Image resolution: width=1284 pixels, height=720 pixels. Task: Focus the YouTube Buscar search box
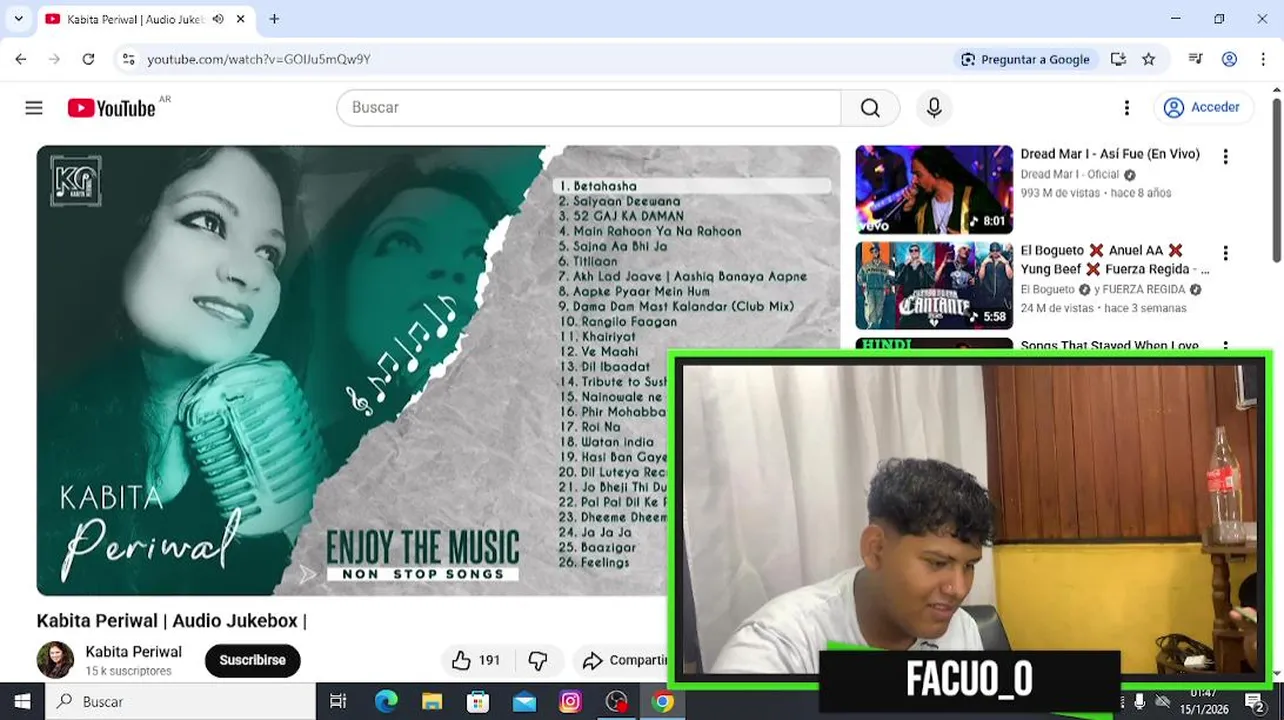[x=589, y=108]
